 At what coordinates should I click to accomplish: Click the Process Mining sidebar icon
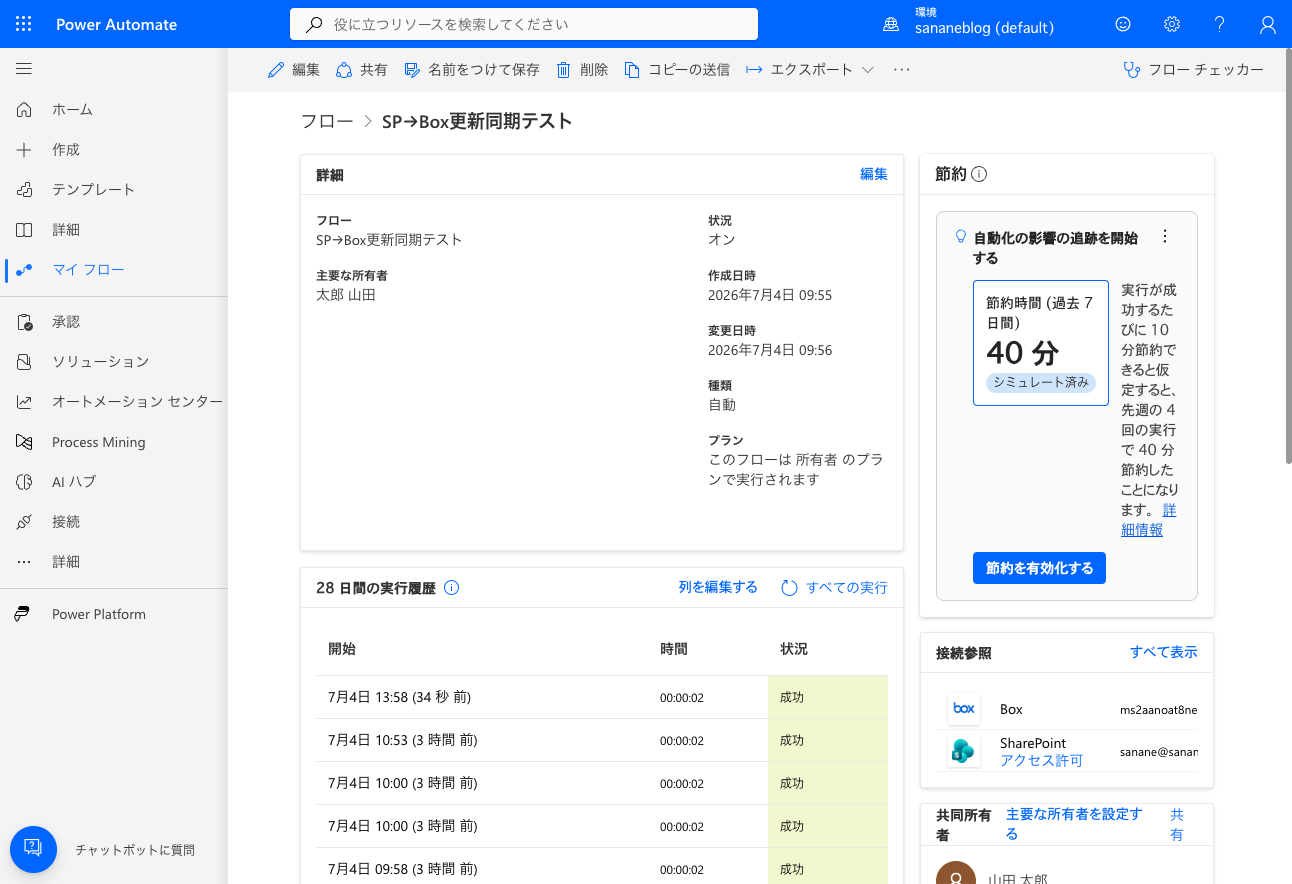coord(24,442)
